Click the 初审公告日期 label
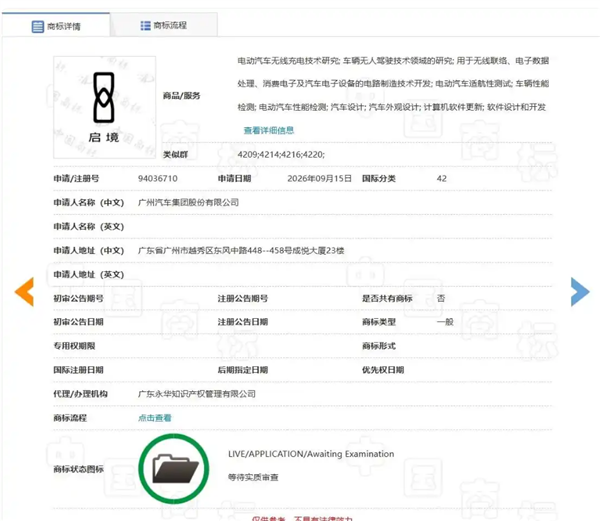The image size is (600, 521). click(78, 322)
